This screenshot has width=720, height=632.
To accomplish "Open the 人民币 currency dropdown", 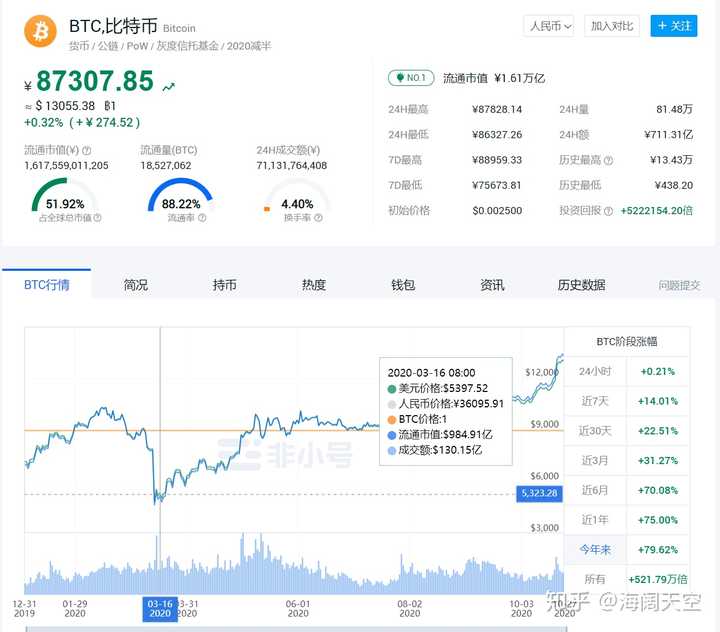I will pos(549,26).
